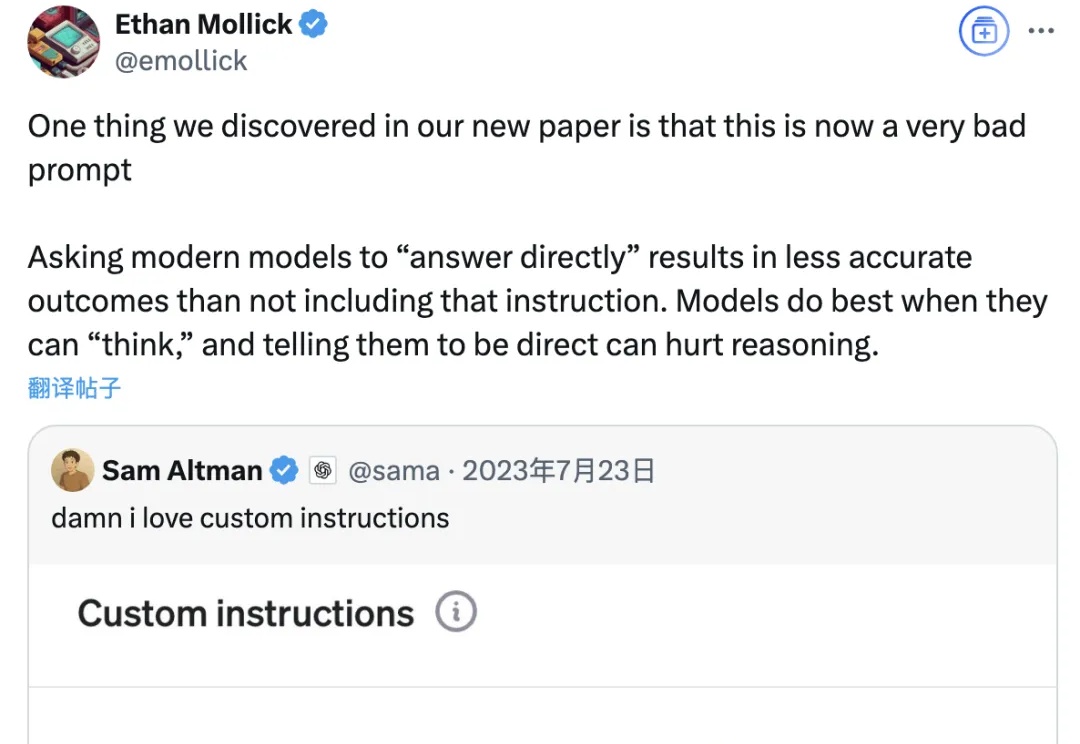The height and width of the screenshot is (744, 1080).
Task: Open the three-dot more options menu
Action: 1040,31
